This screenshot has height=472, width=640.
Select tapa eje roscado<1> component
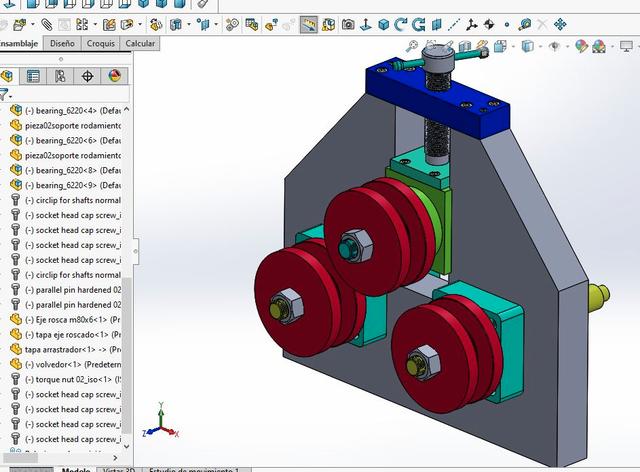[x=65, y=334]
